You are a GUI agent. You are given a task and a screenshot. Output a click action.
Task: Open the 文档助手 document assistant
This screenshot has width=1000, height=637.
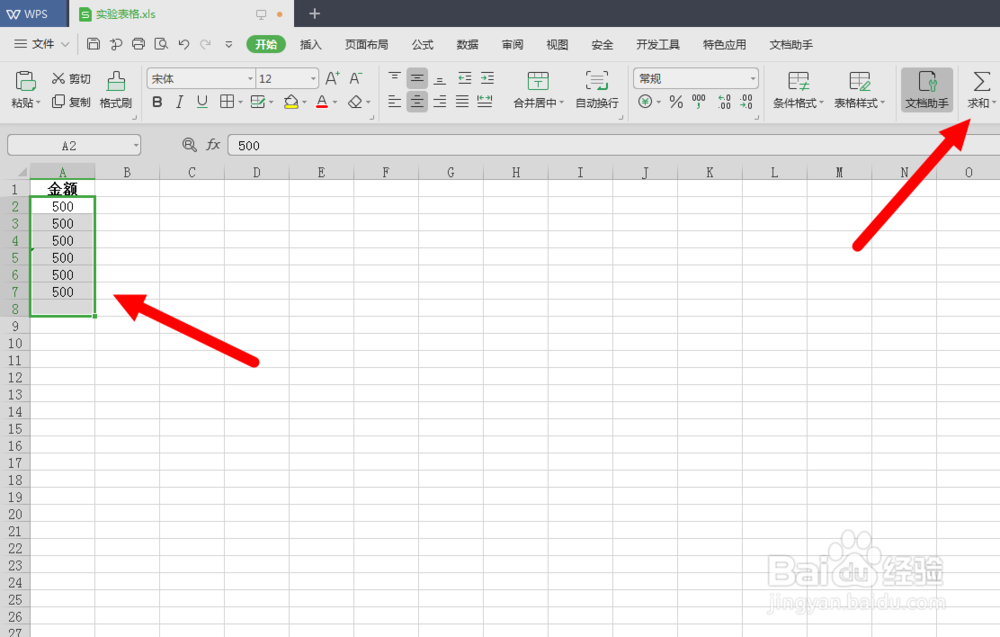[x=925, y=88]
